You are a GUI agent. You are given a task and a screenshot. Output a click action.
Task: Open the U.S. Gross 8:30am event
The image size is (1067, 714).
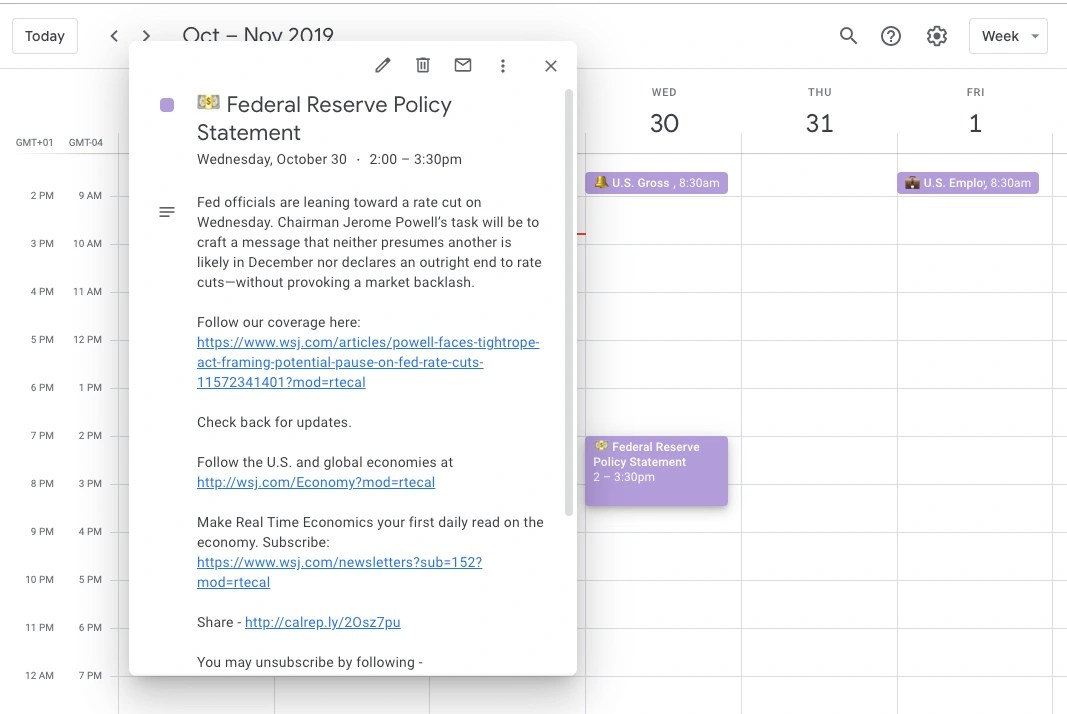657,183
